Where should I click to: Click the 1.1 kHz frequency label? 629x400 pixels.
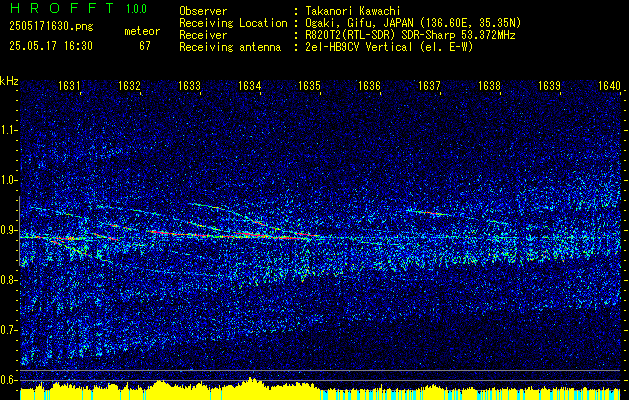8,130
